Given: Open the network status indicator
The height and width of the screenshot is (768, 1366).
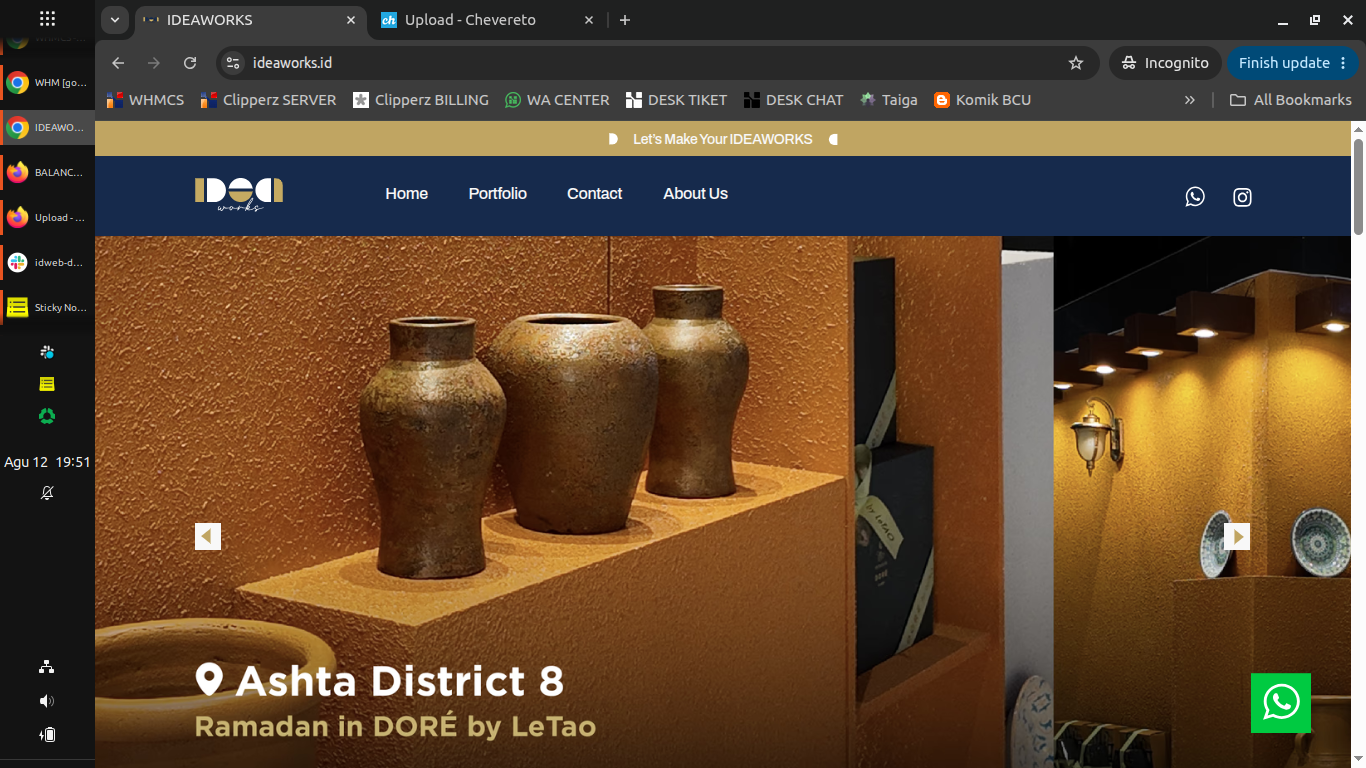Looking at the screenshot, I should (47, 667).
